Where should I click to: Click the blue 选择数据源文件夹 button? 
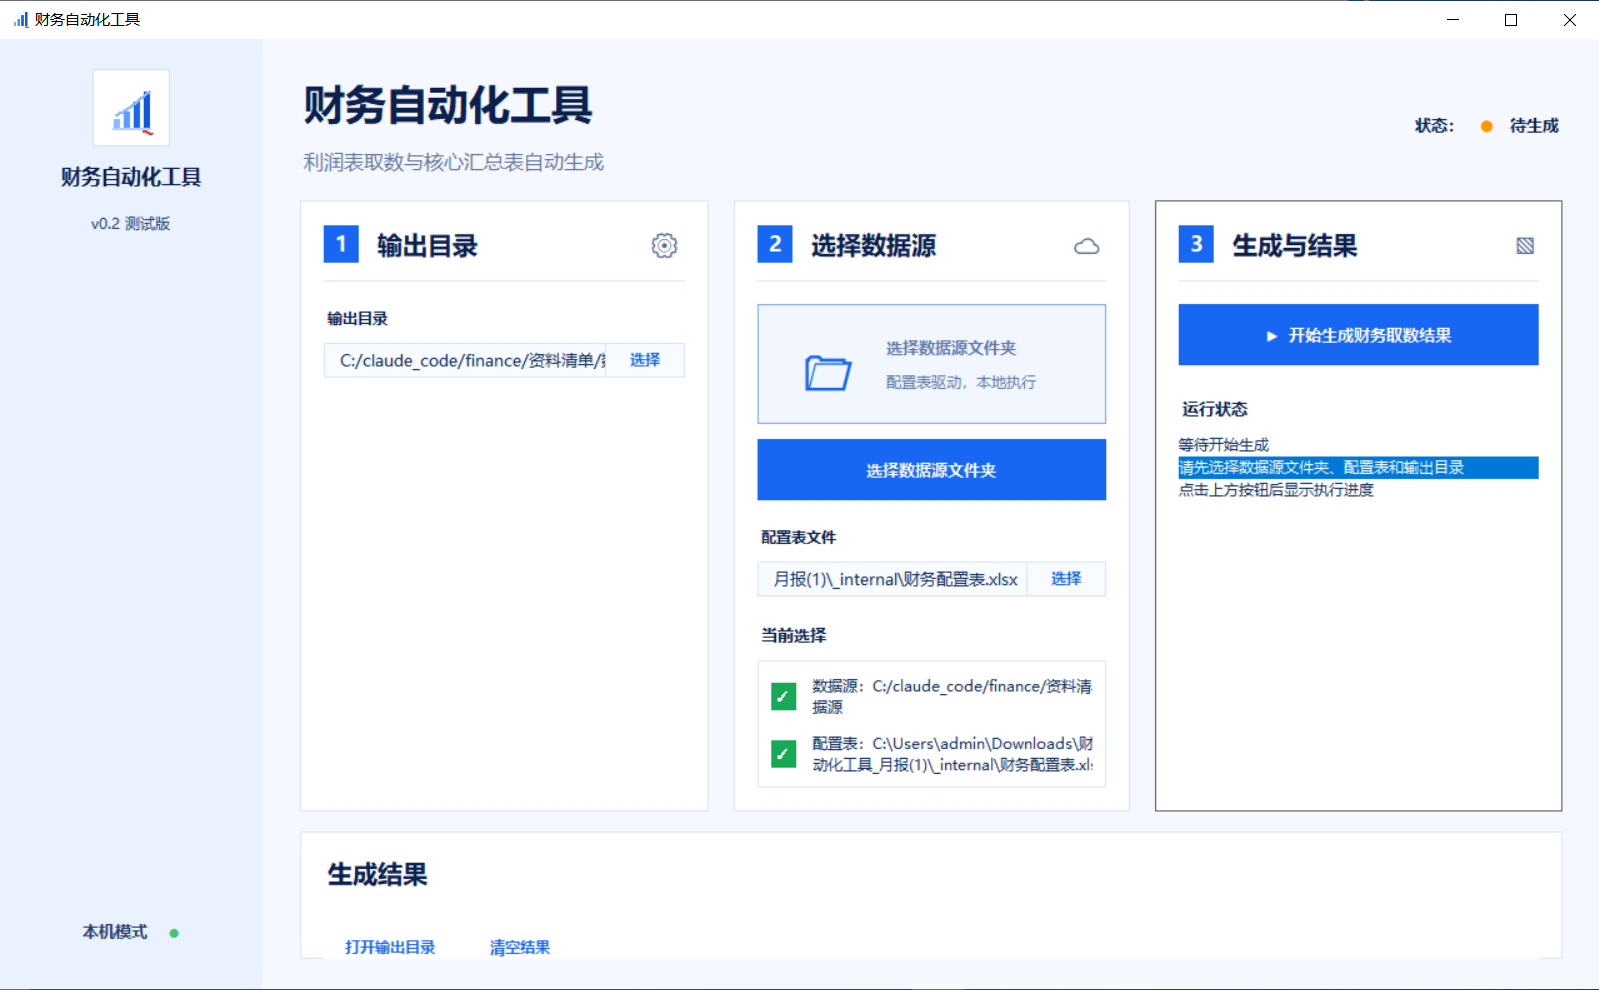pyautogui.click(x=931, y=470)
